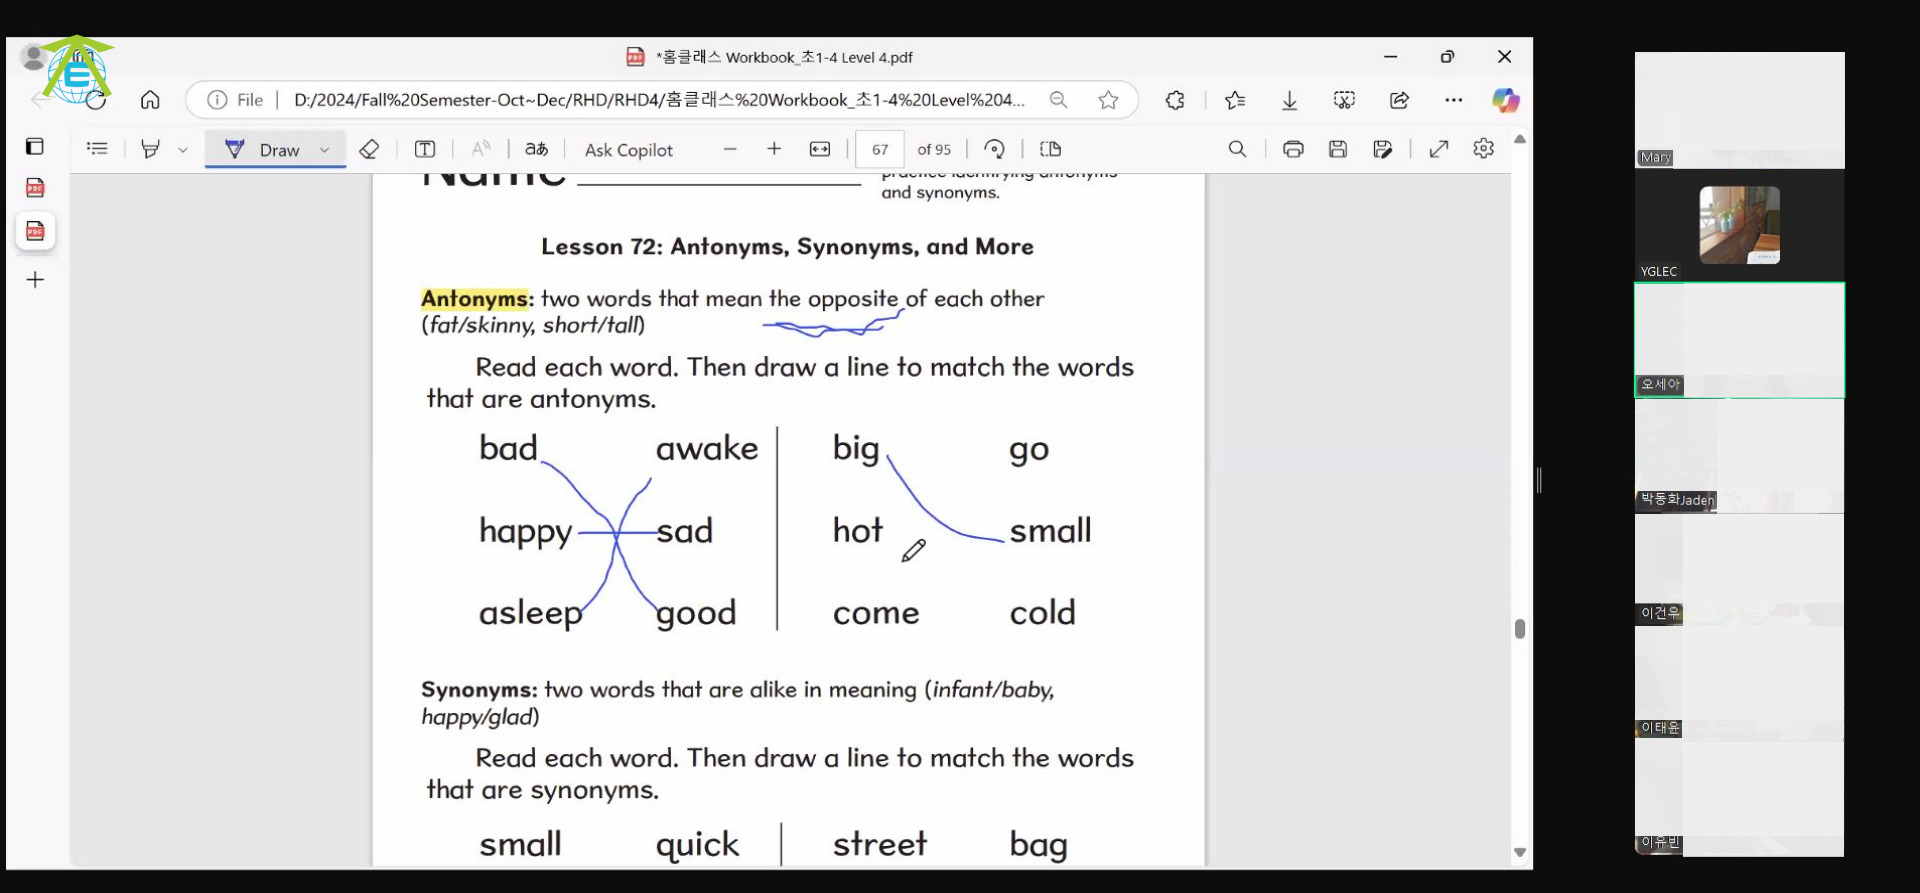
Task: Zoom out of the PDF
Action: 730,149
